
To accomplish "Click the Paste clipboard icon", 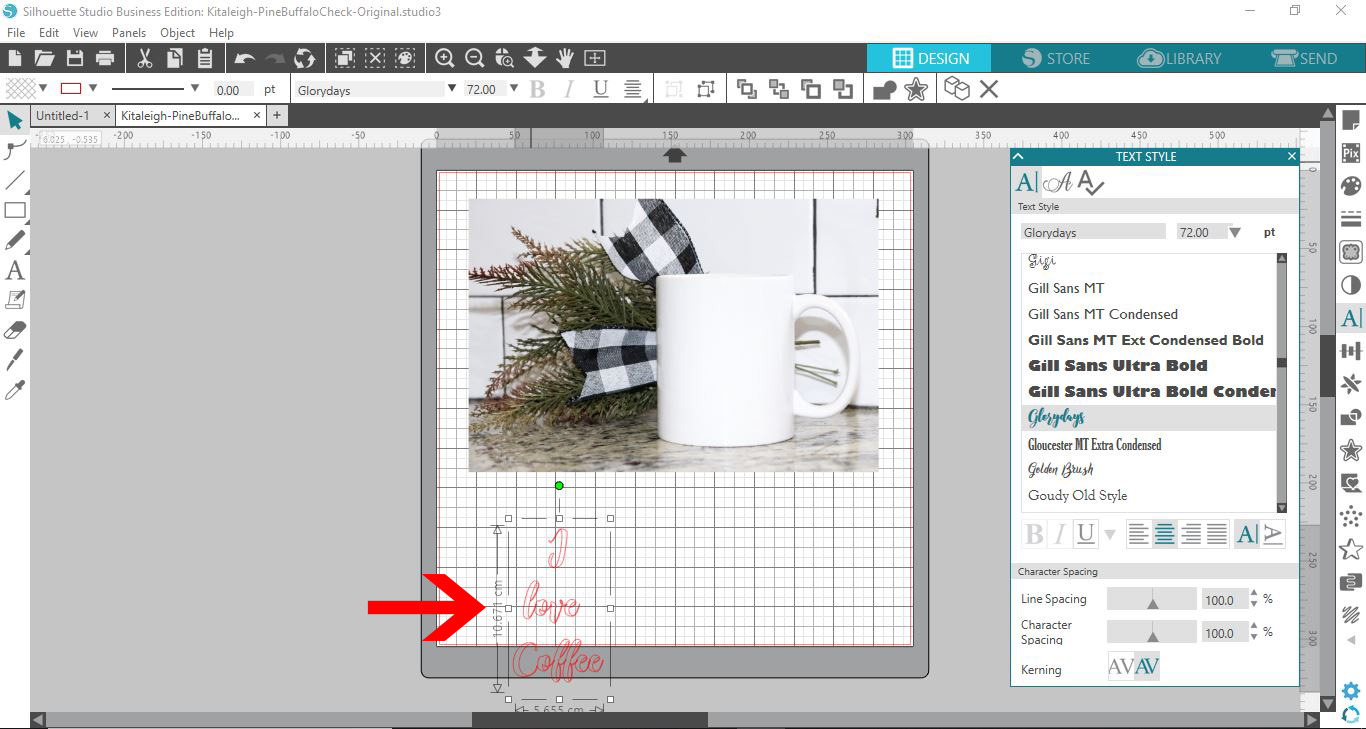I will 205,58.
